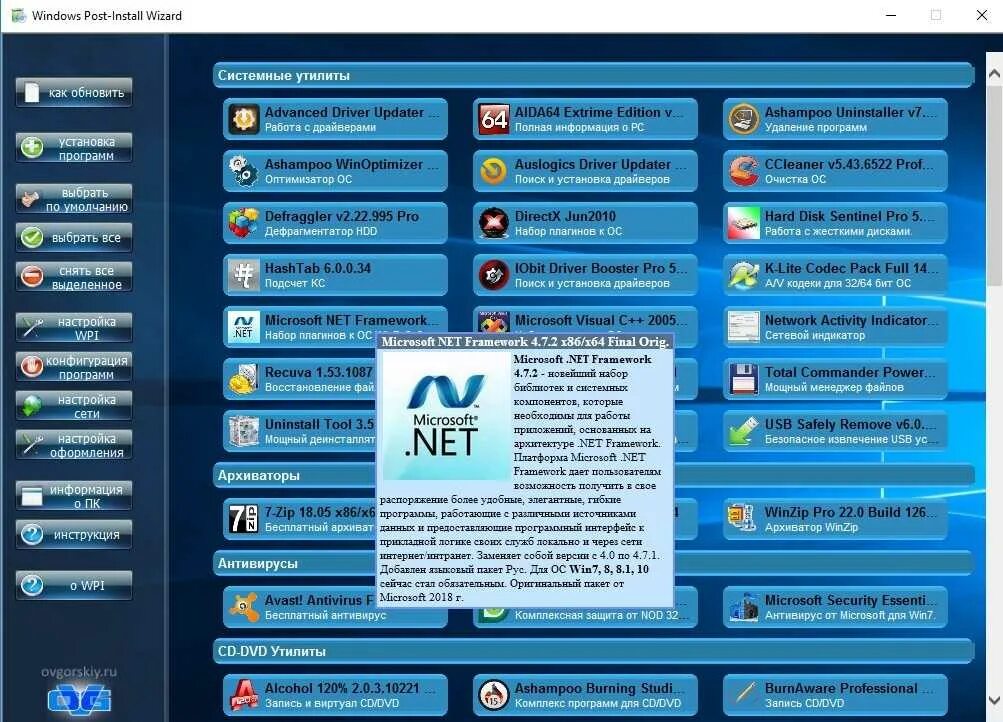This screenshot has height=722, width=1003.
Task: Click the AIDA64 Extreme Edition icon
Action: [x=494, y=119]
